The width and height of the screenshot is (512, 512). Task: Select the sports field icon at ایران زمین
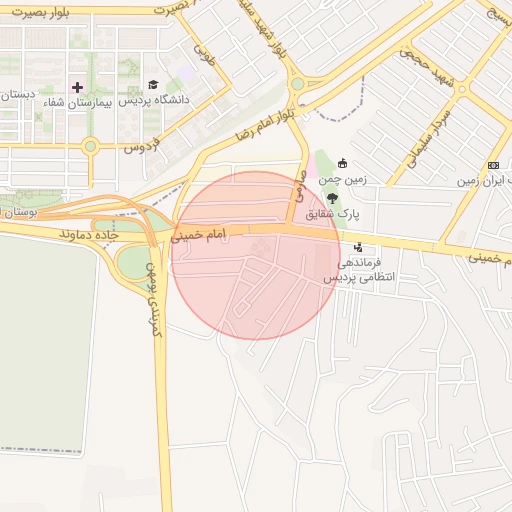[x=493, y=165]
